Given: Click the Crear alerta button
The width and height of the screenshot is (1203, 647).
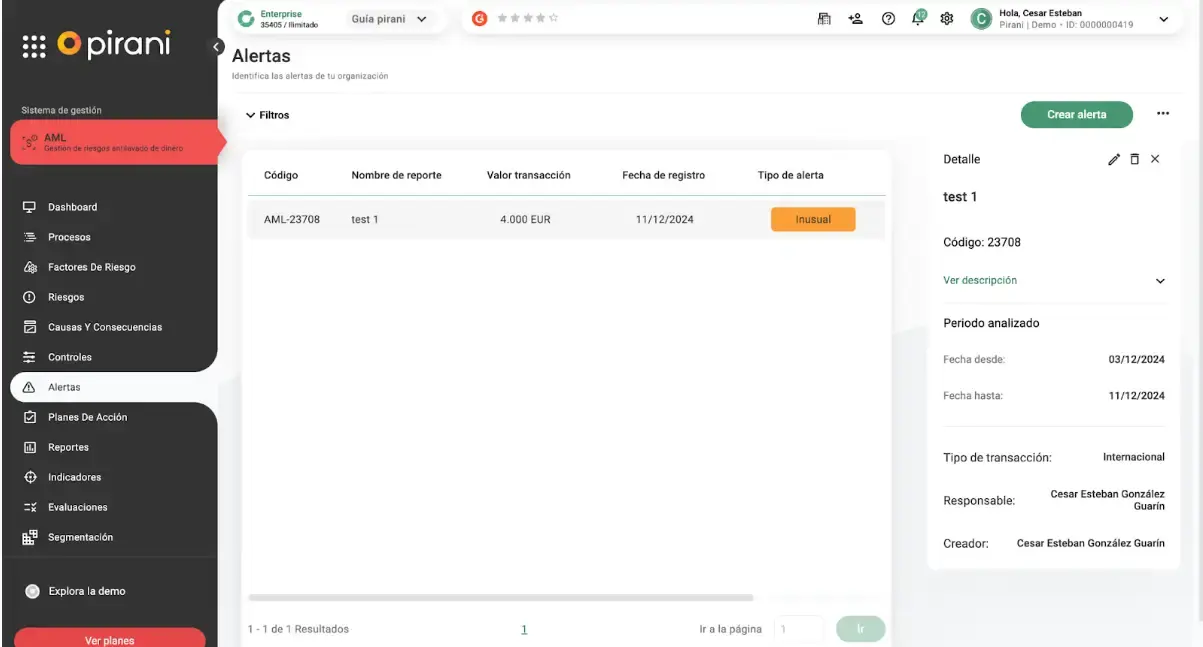Looking at the screenshot, I should click(1076, 115).
